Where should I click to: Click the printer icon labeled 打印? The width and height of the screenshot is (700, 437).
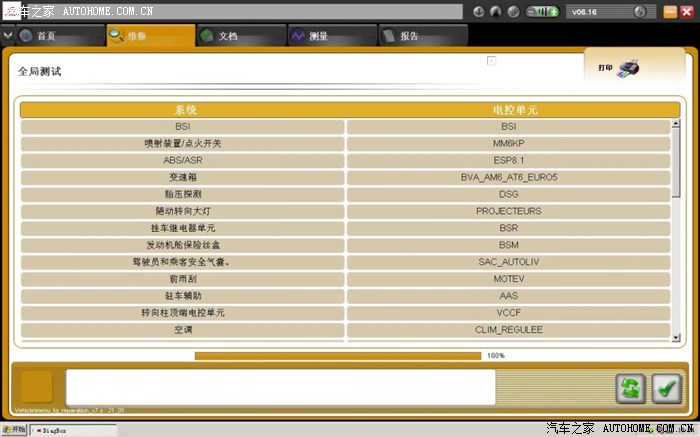pos(627,69)
